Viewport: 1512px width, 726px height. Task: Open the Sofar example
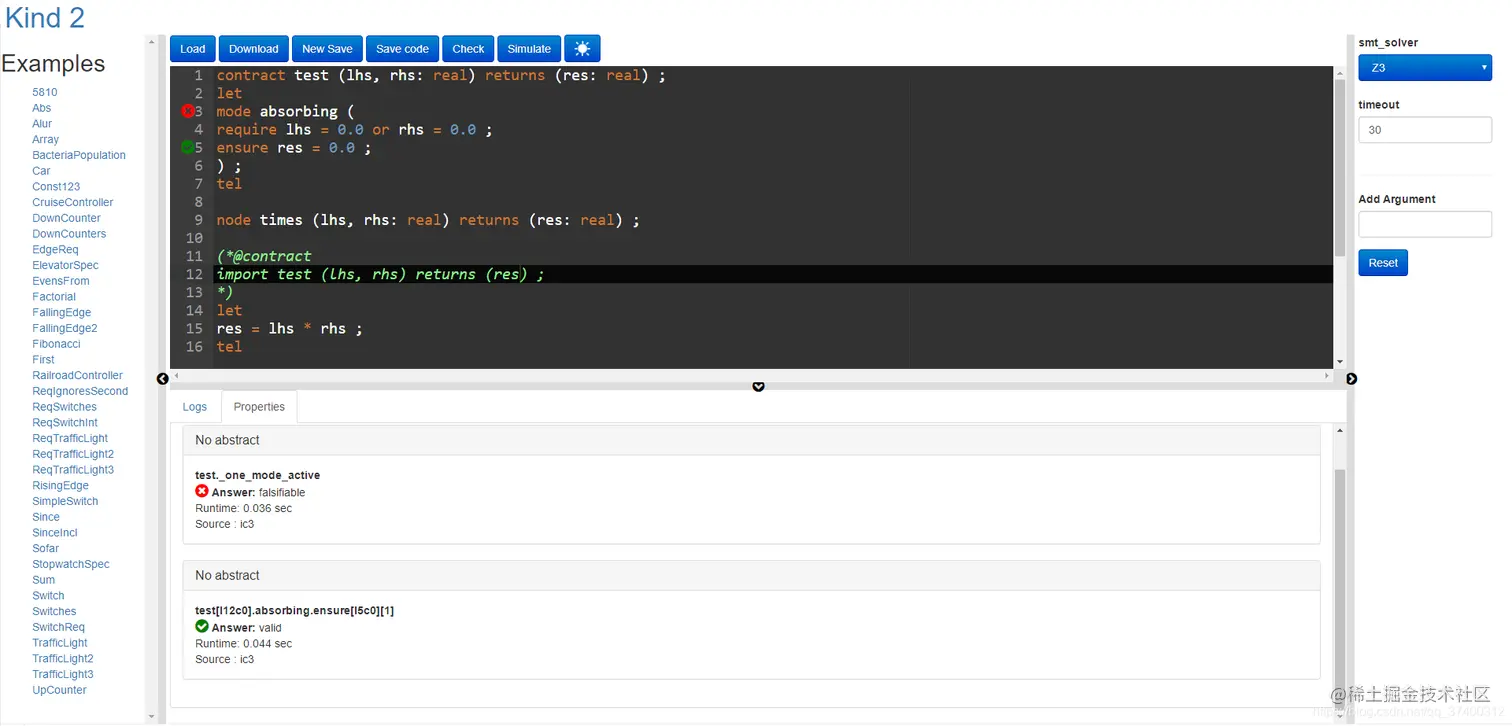point(46,549)
